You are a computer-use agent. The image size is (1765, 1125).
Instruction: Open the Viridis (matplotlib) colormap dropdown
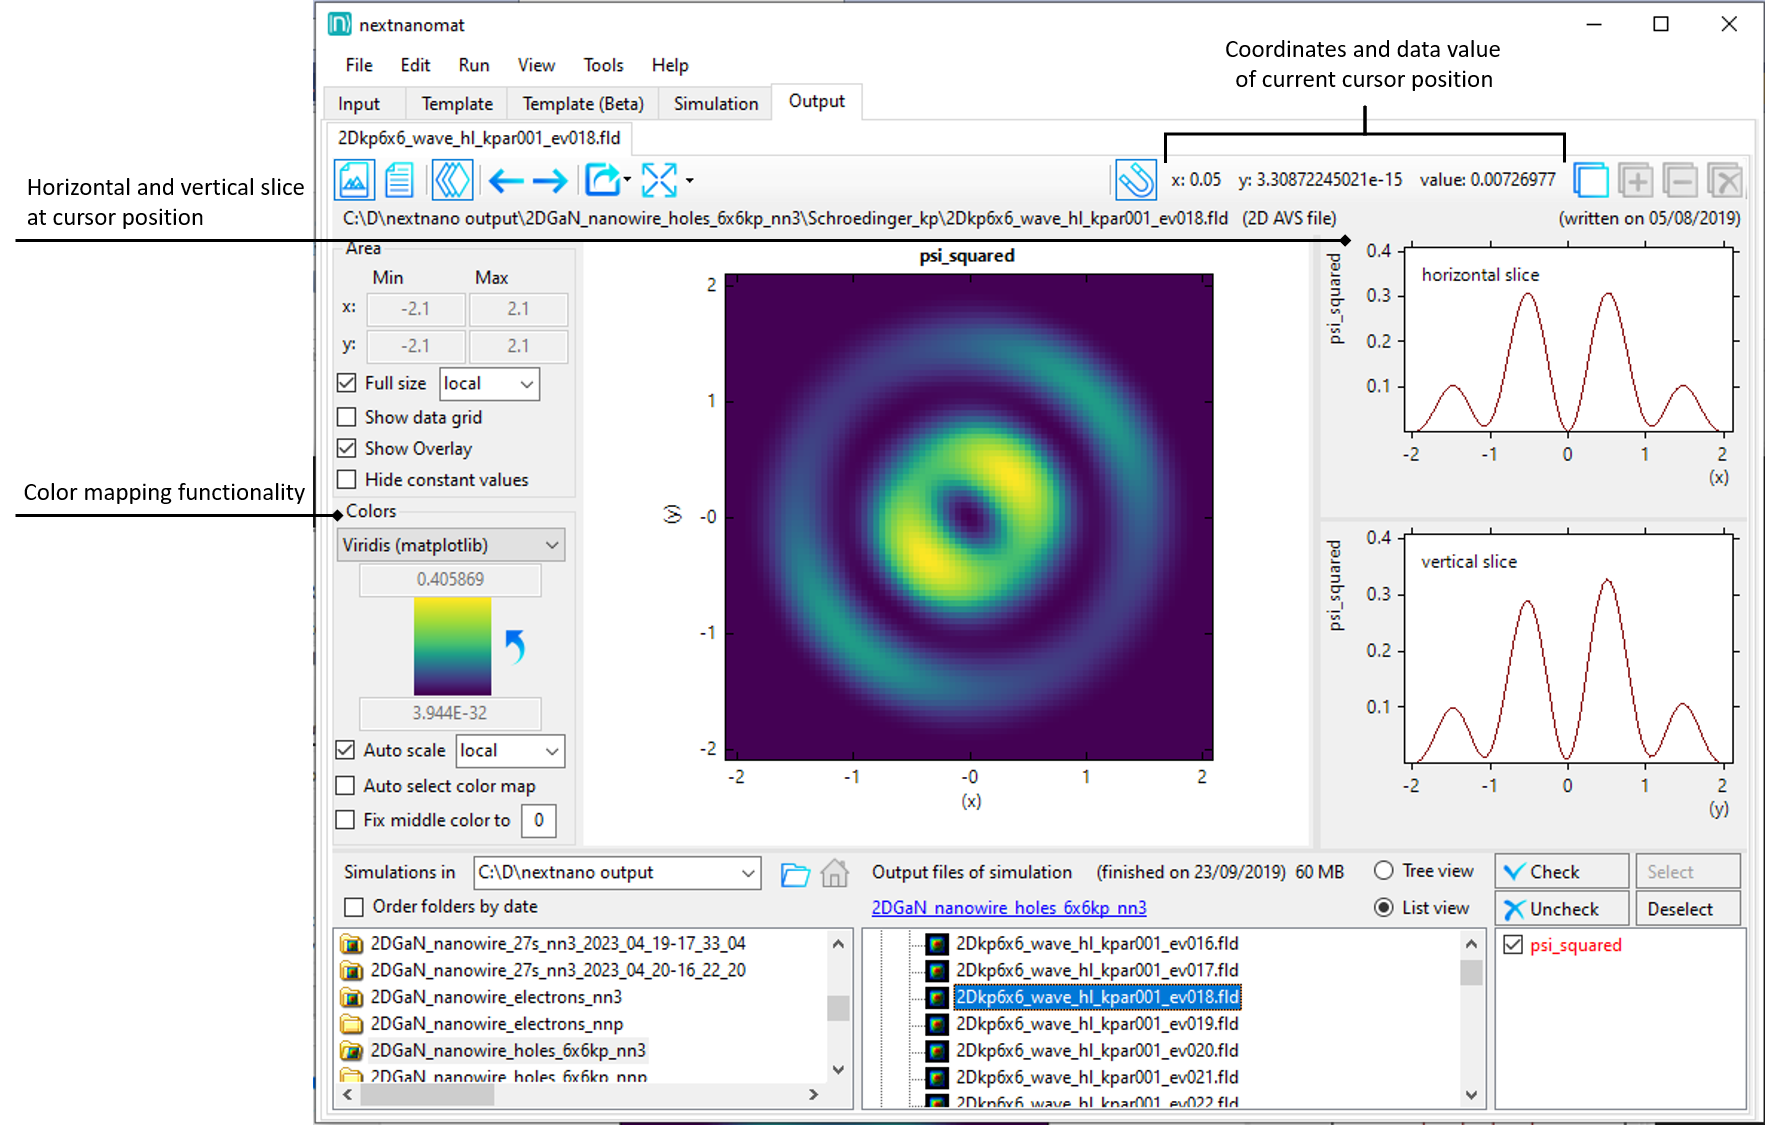450,545
